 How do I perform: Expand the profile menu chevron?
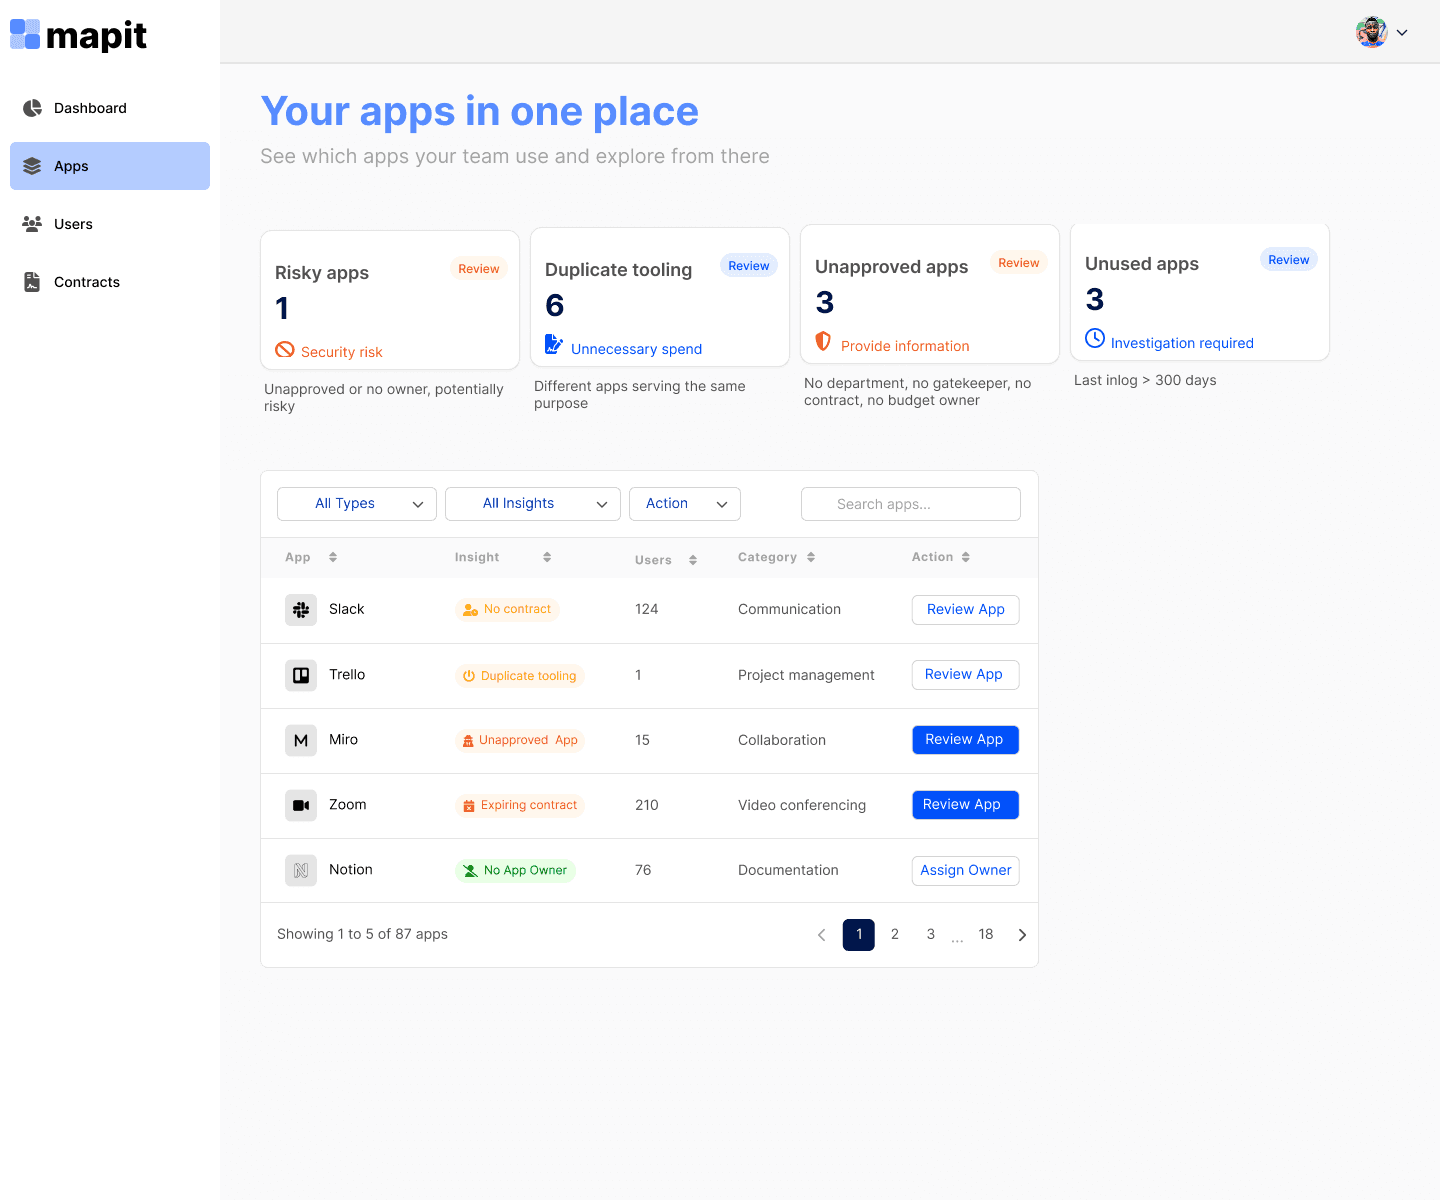(x=1402, y=33)
